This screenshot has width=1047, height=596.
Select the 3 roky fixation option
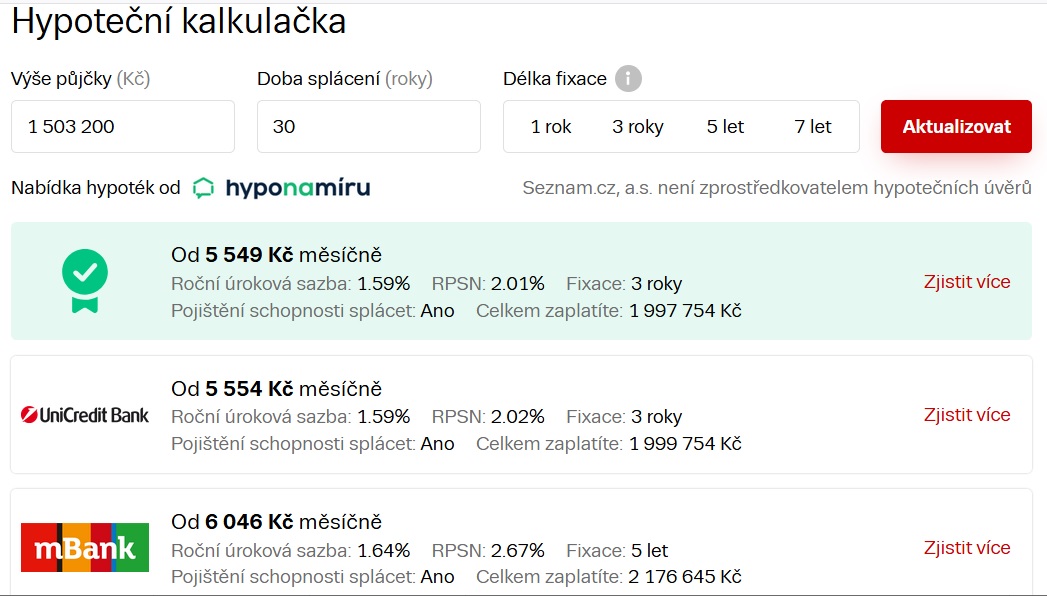coord(638,127)
